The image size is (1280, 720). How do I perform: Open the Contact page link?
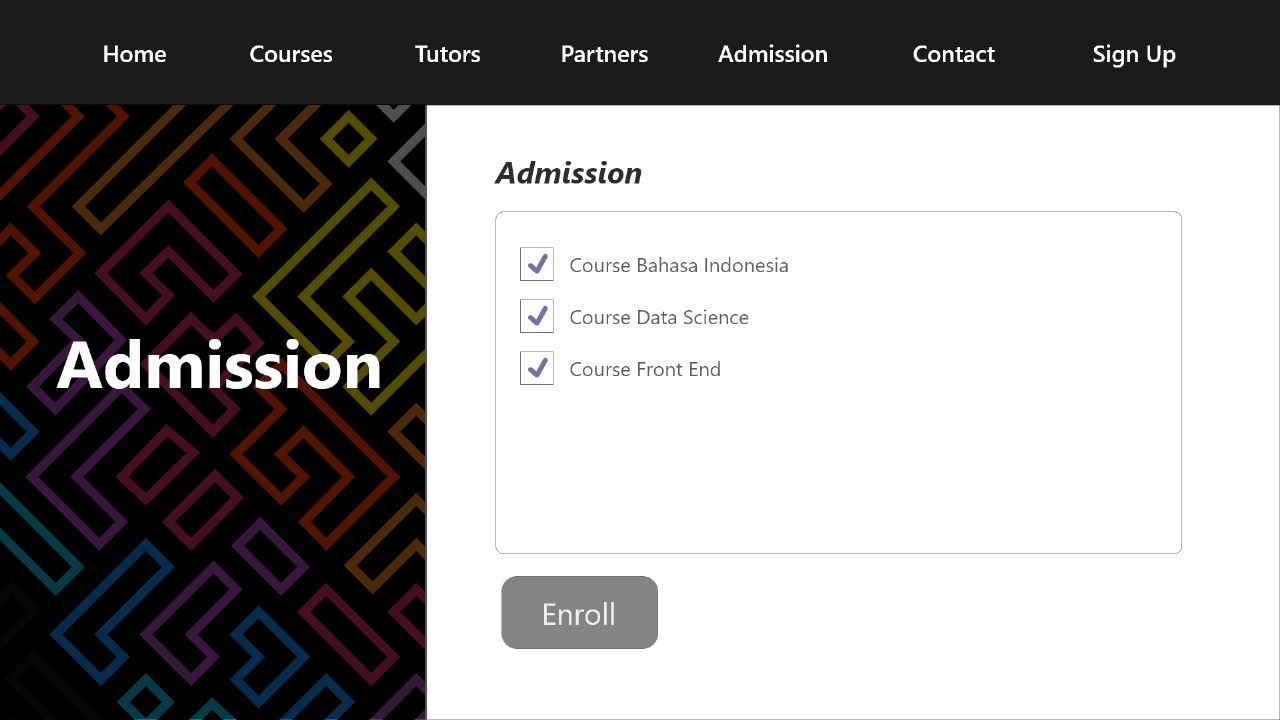(953, 54)
